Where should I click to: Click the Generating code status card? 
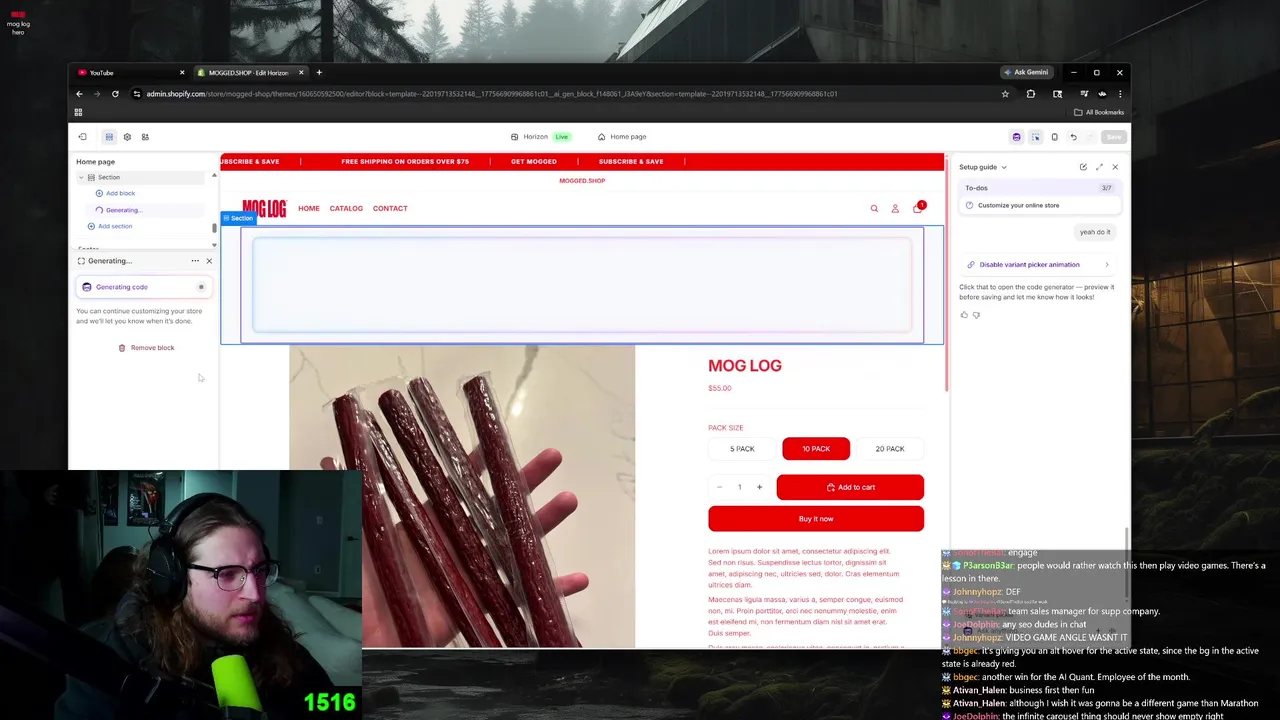[143, 287]
